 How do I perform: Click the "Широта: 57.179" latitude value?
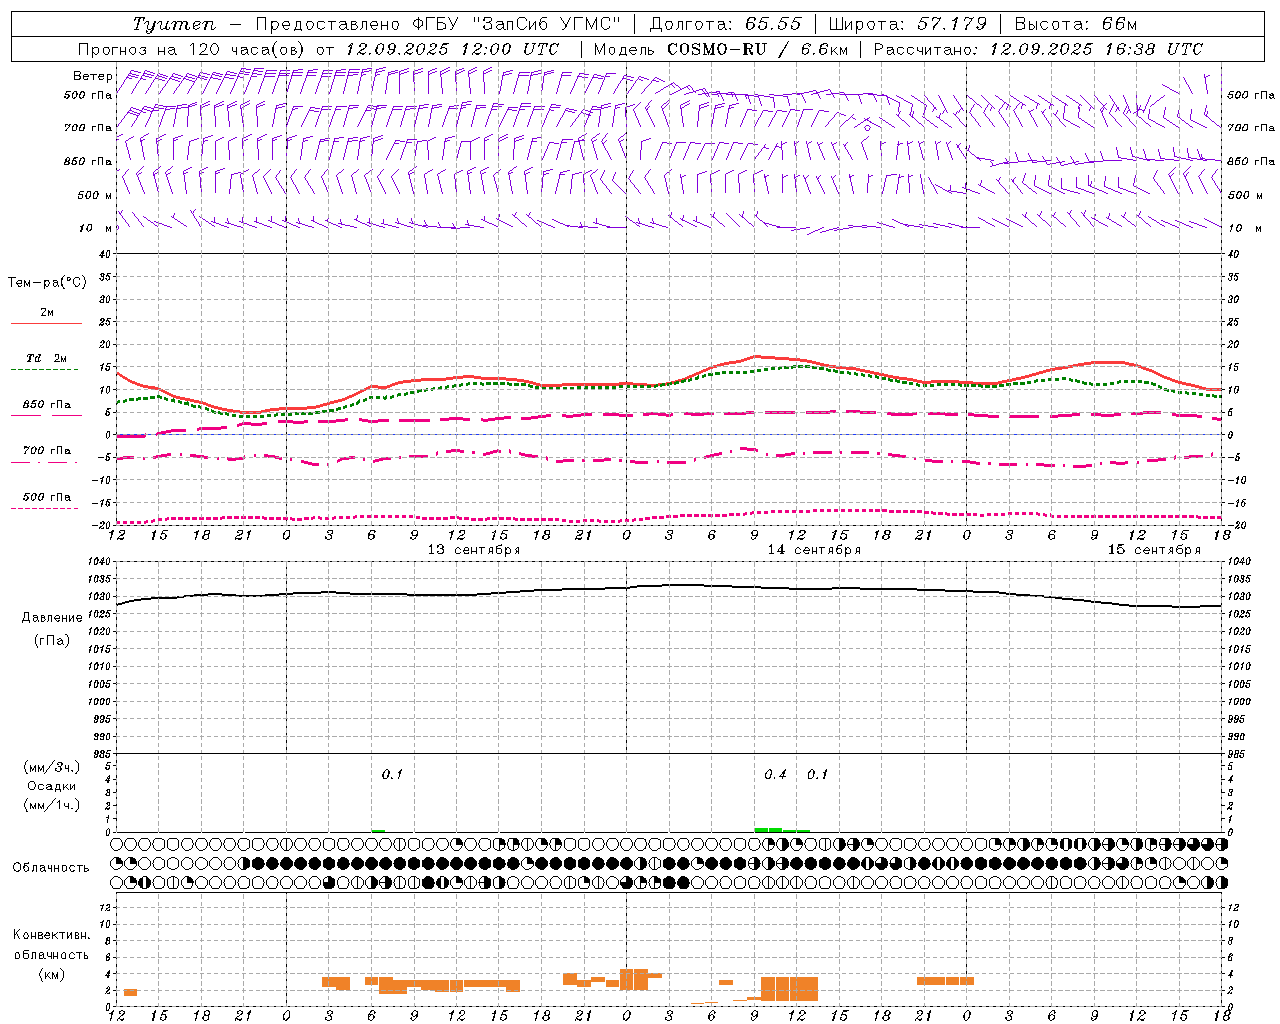907,24
